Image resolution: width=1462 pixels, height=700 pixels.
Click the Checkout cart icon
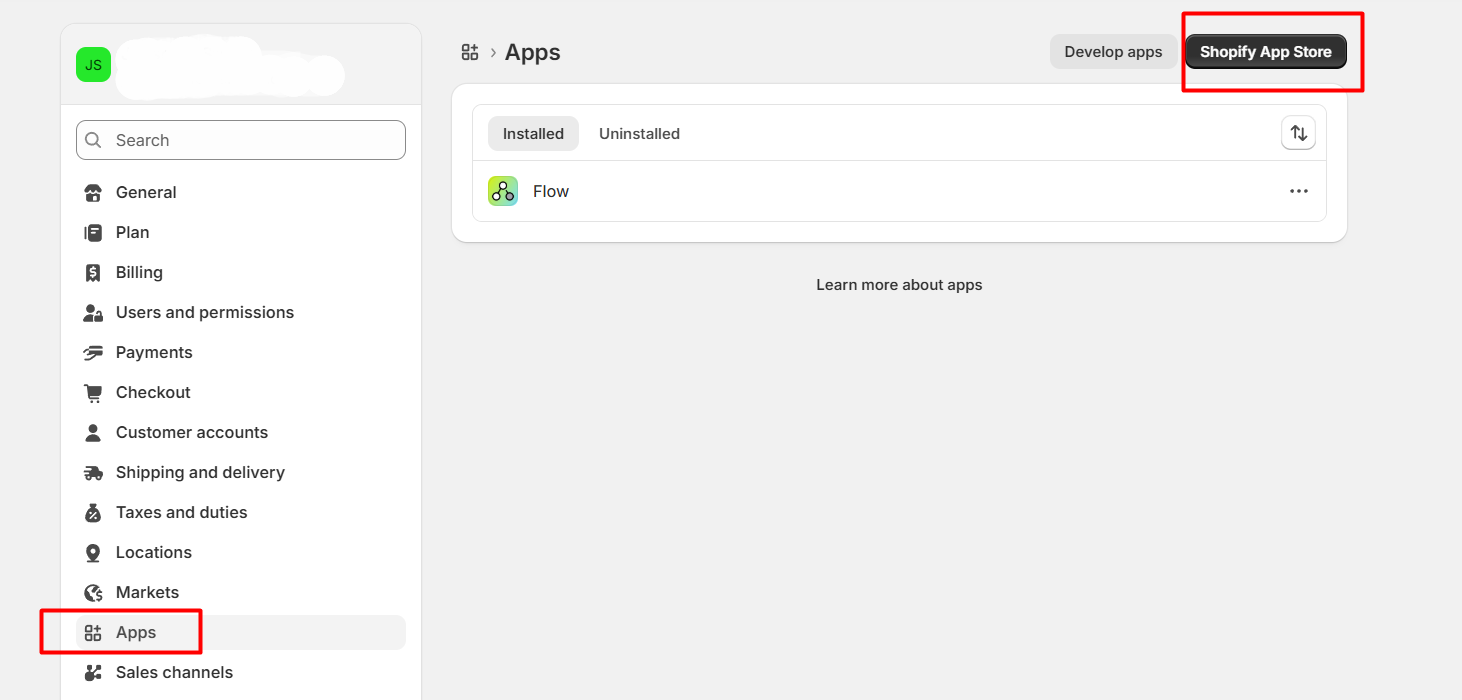93,393
